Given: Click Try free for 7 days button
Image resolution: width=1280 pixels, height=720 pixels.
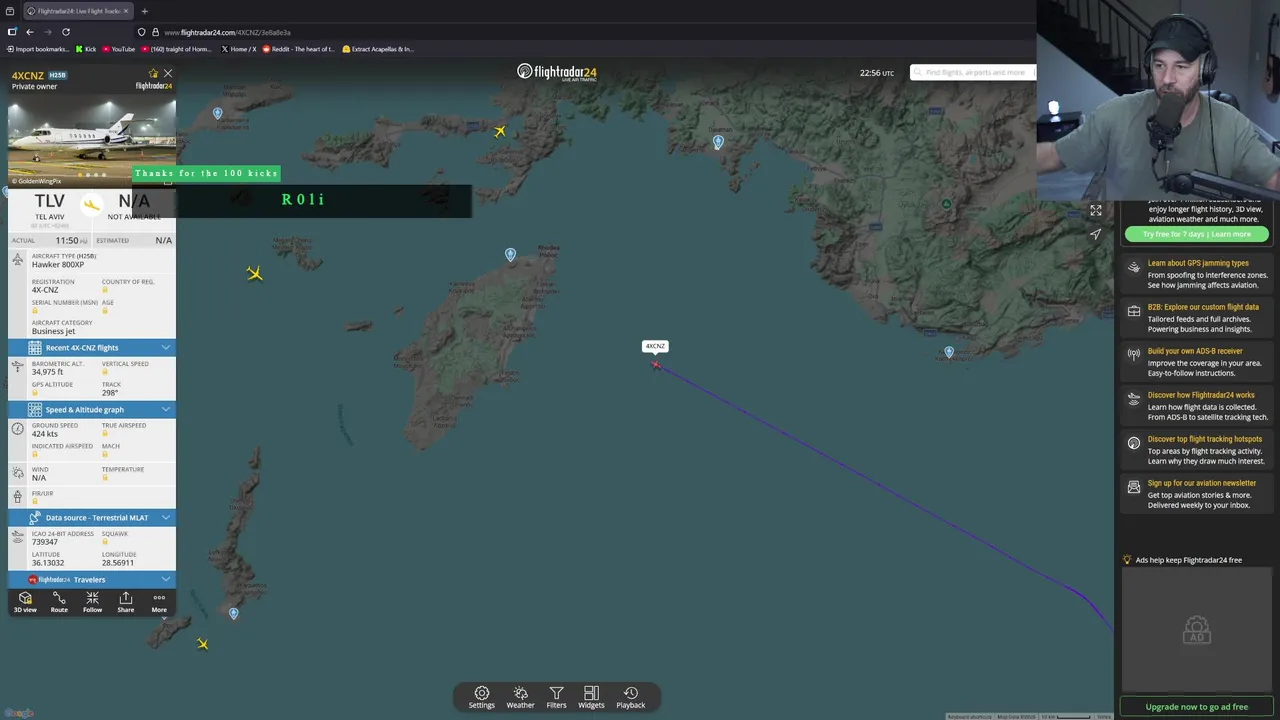Looking at the screenshot, I should (1196, 234).
